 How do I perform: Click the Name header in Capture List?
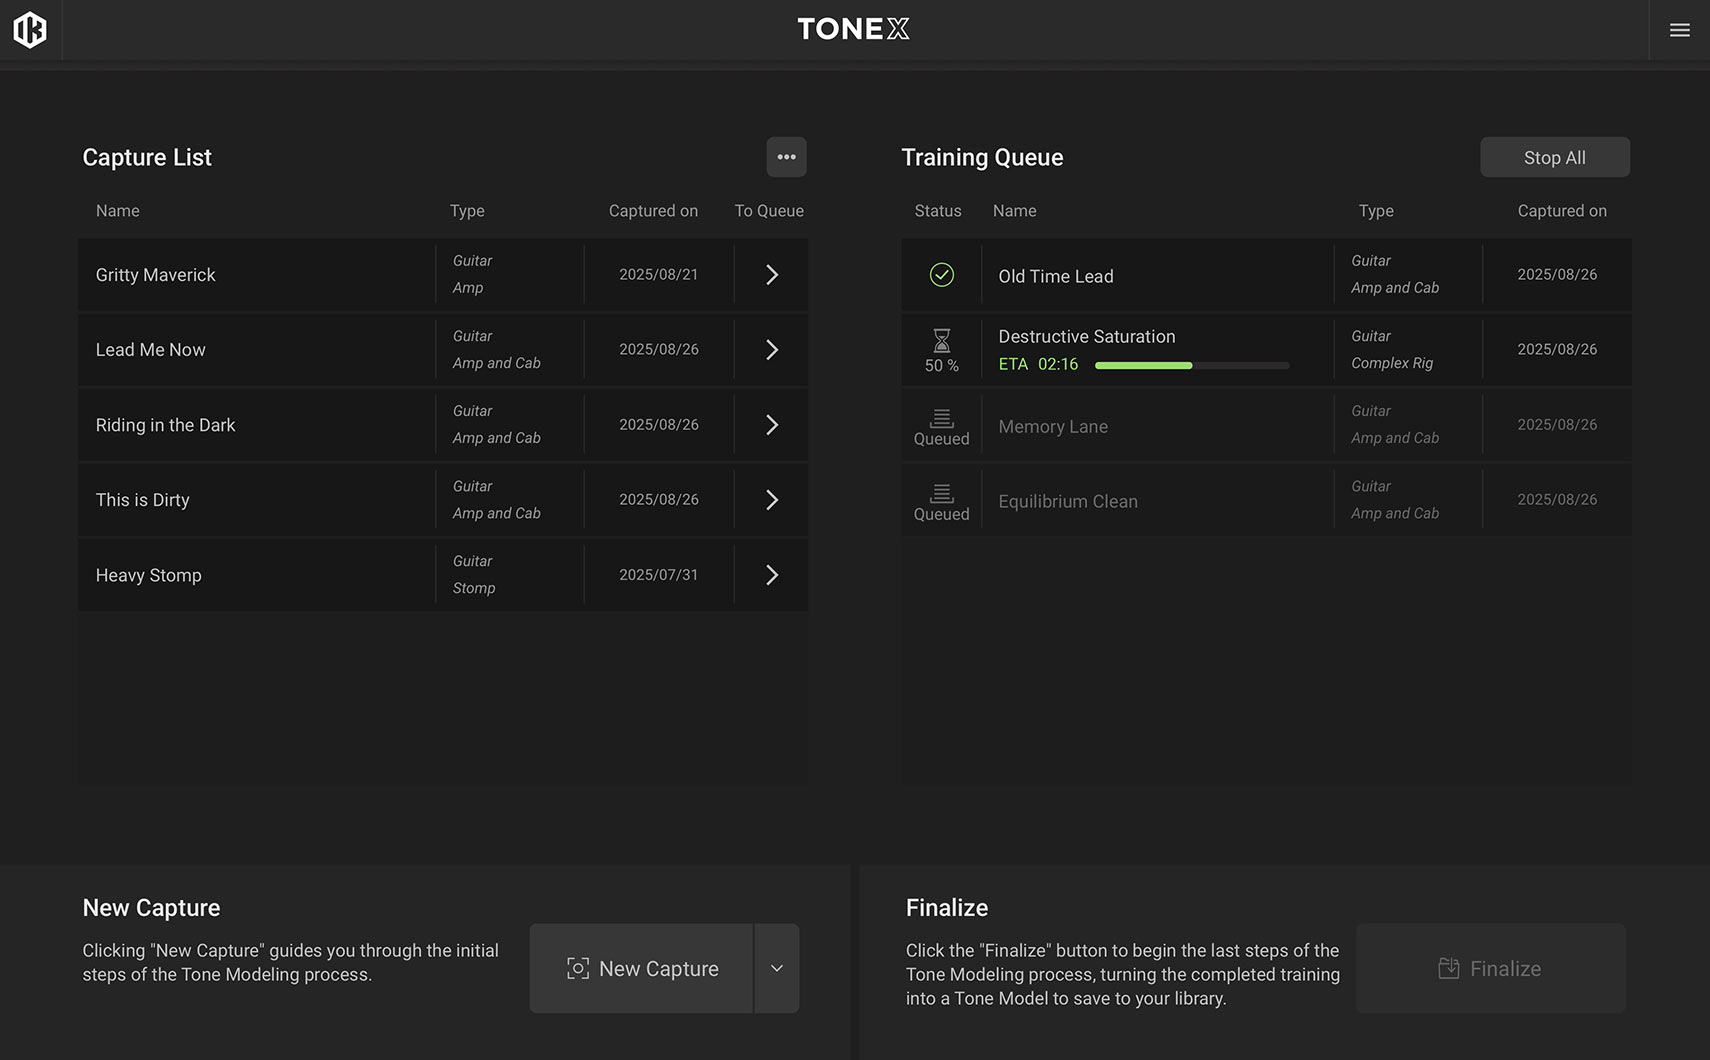tap(118, 211)
